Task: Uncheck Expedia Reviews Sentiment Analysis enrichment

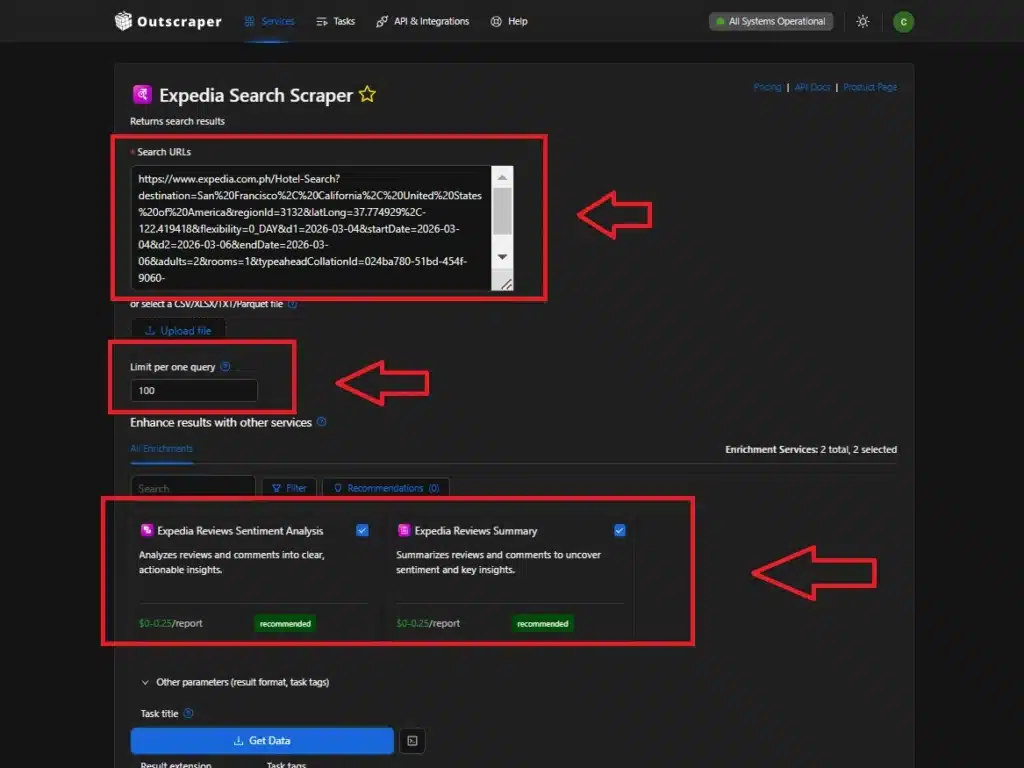Action: [x=362, y=530]
